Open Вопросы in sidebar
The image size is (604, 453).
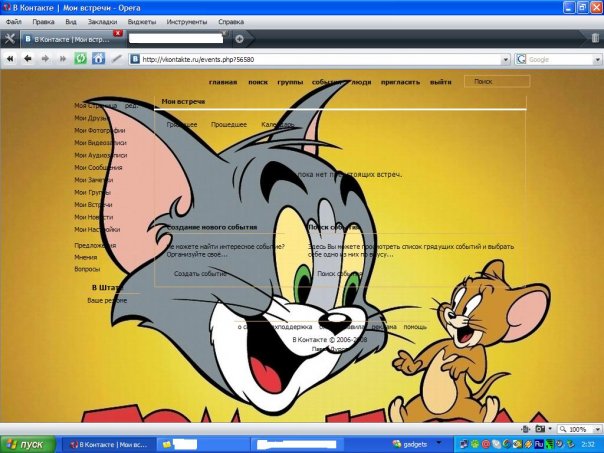point(87,269)
